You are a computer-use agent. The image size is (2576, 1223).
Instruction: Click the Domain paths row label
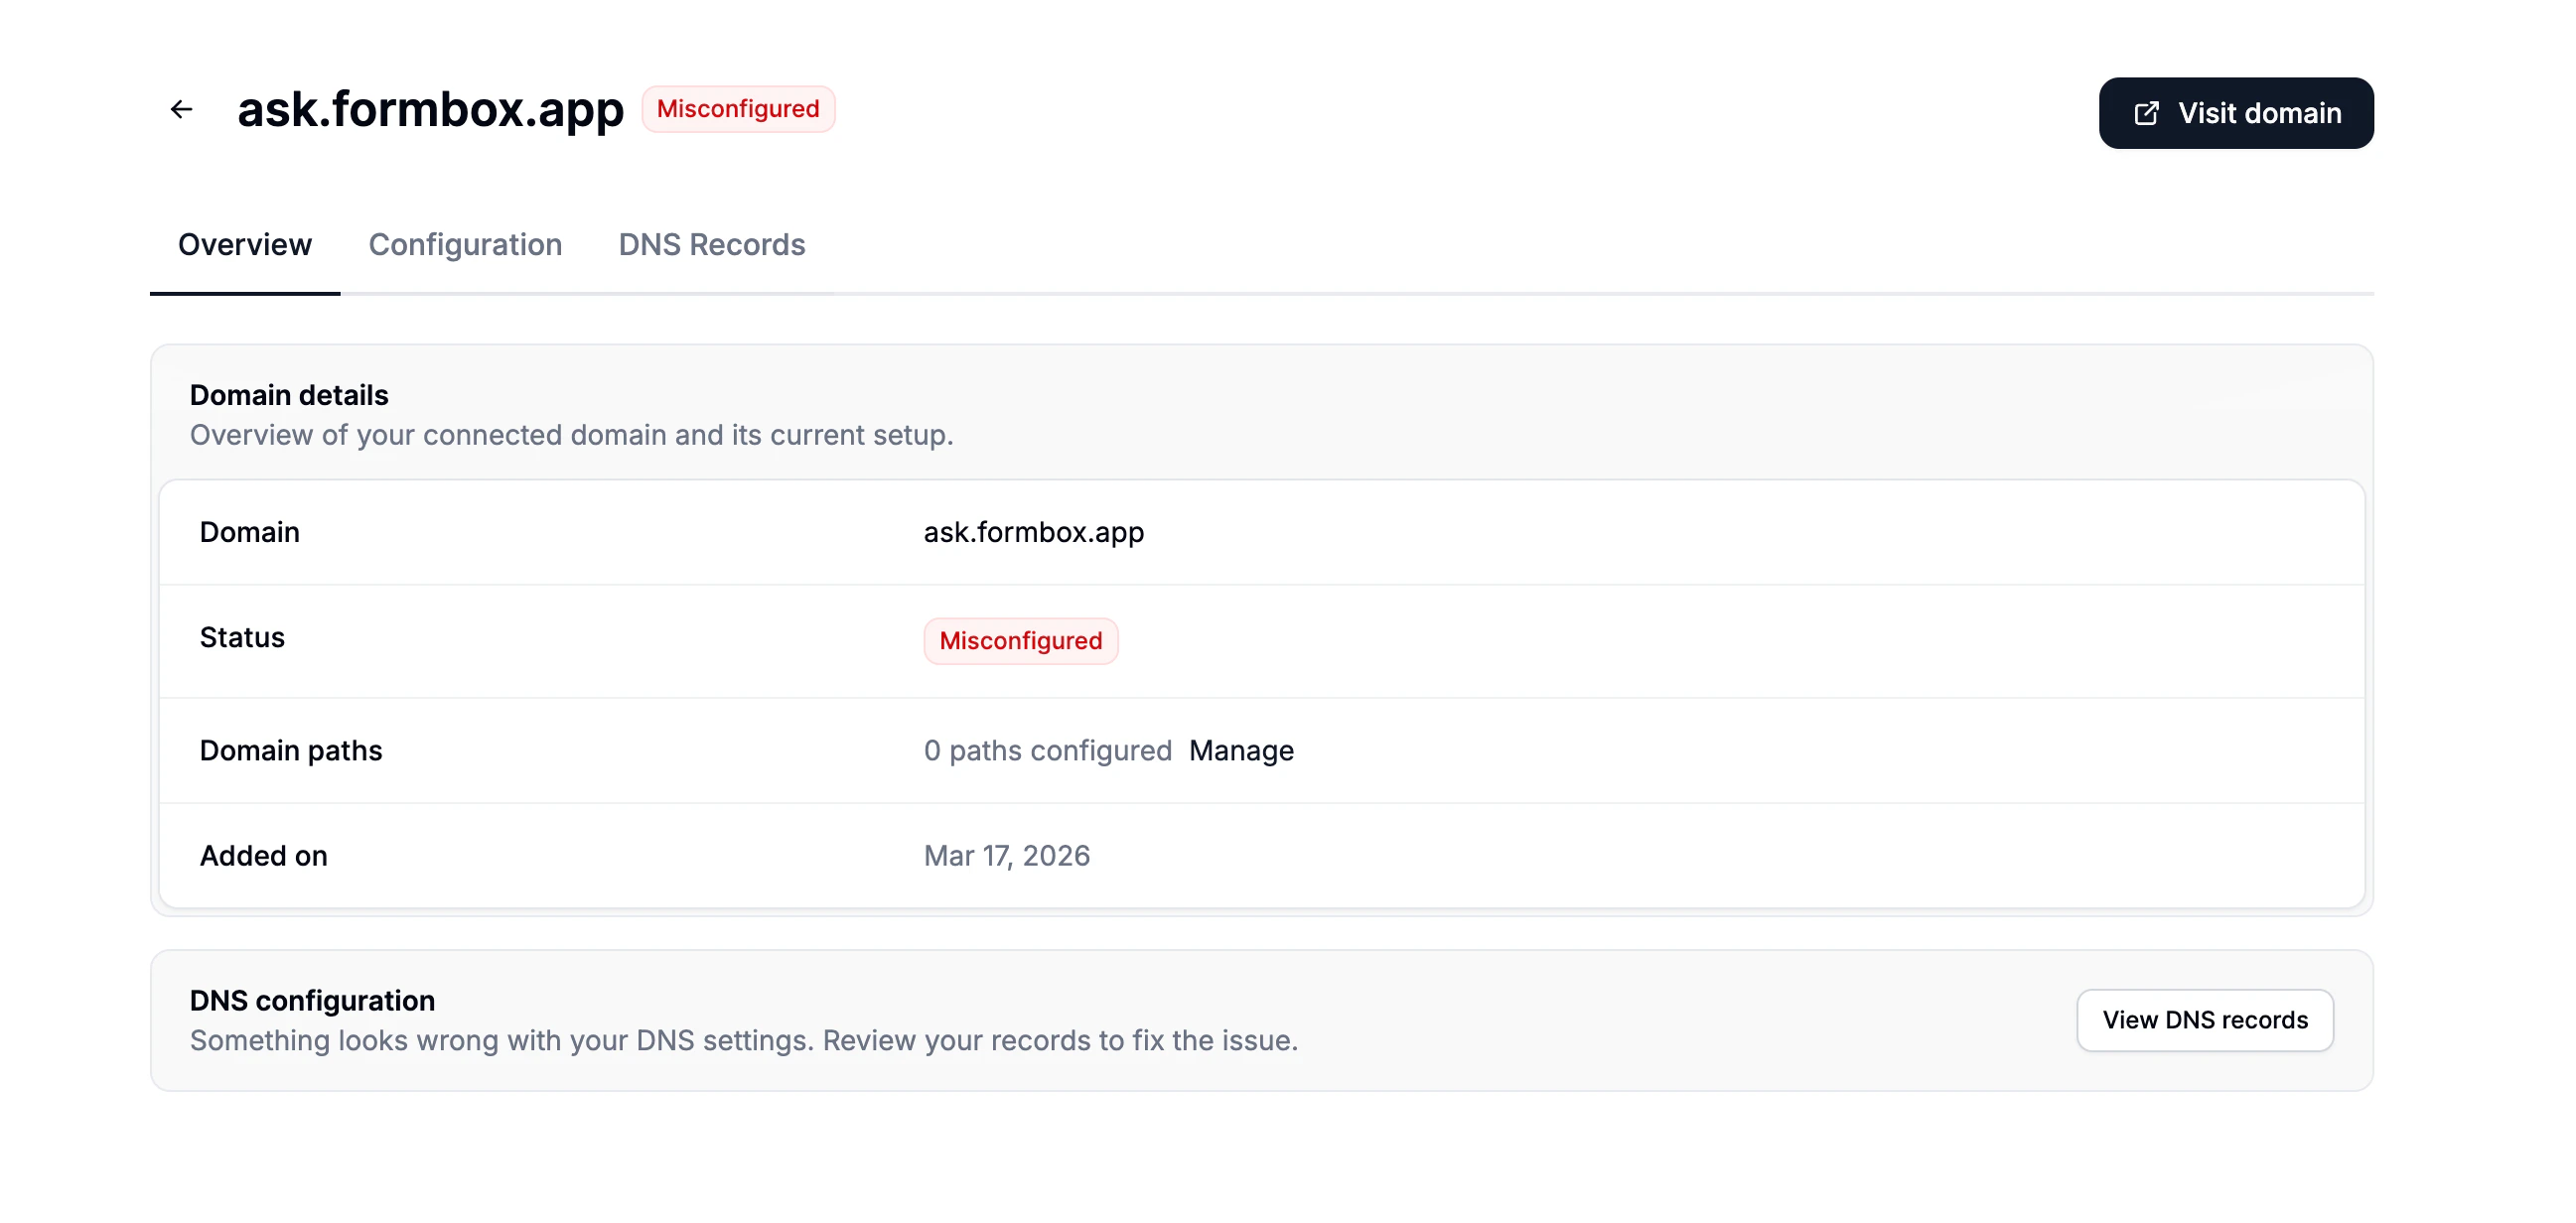[291, 751]
